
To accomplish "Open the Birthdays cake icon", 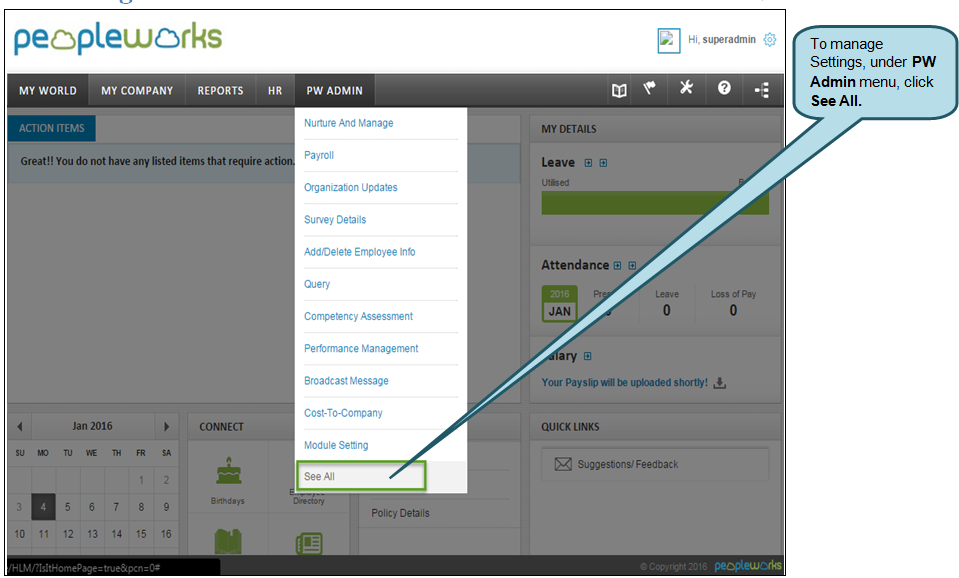I will pyautogui.click(x=229, y=471).
